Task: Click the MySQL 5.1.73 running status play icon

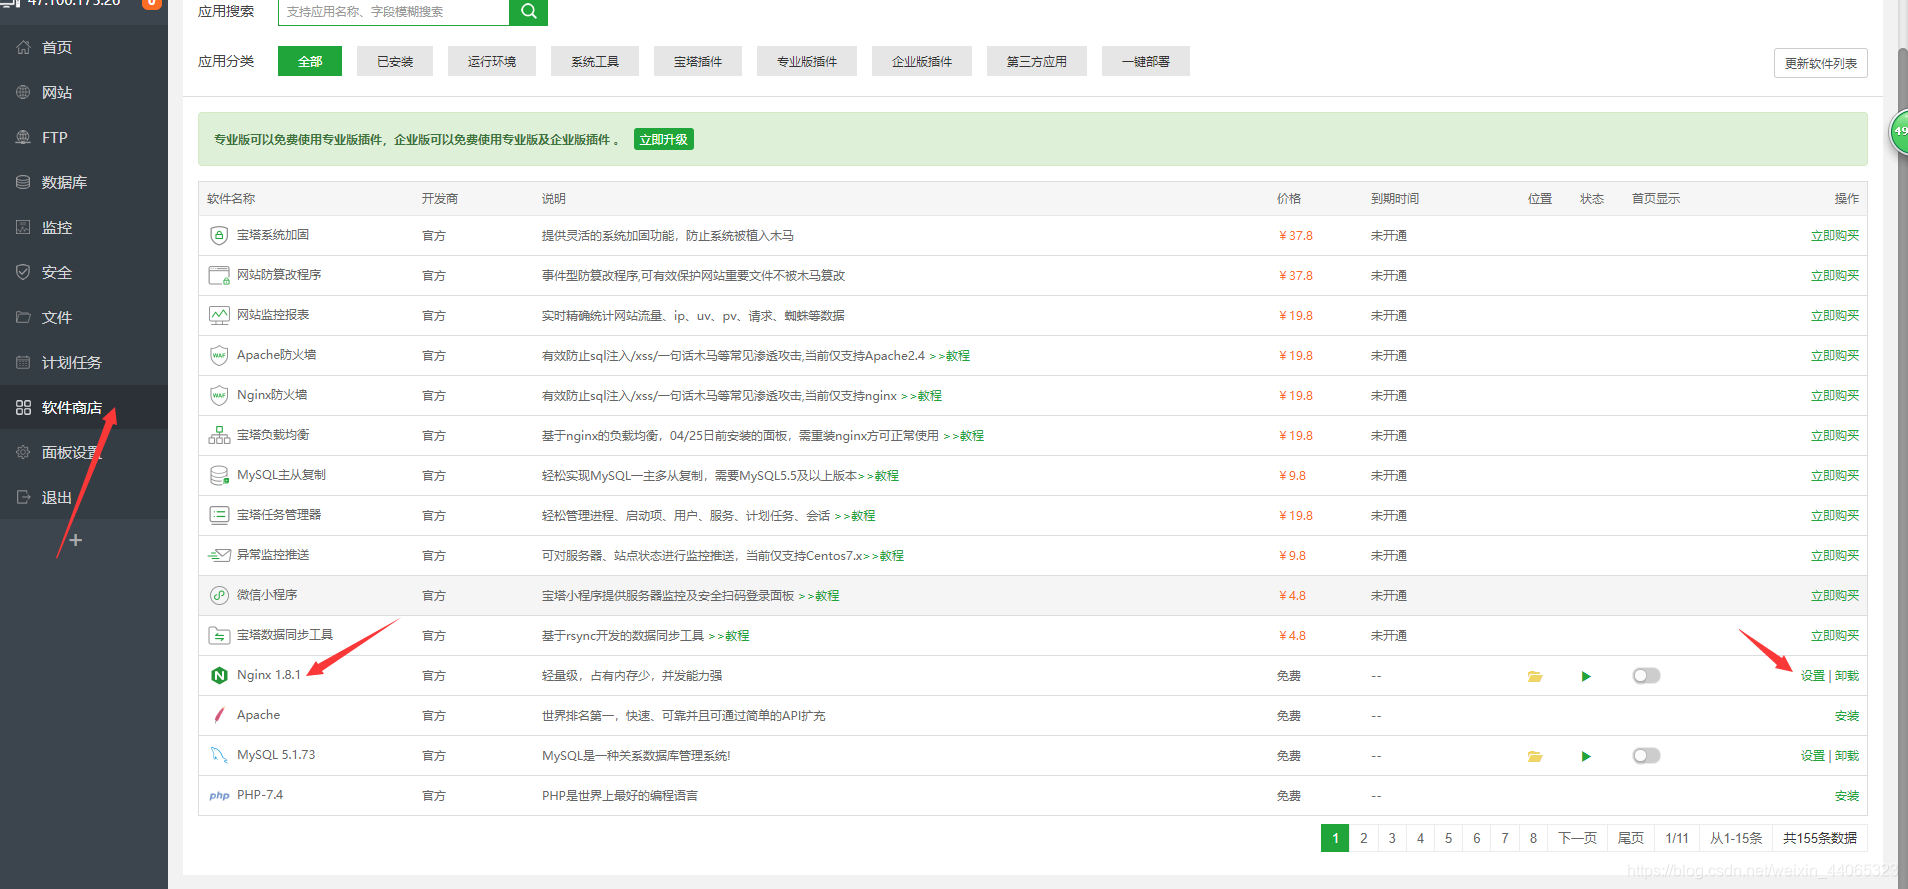Action: coord(1586,756)
